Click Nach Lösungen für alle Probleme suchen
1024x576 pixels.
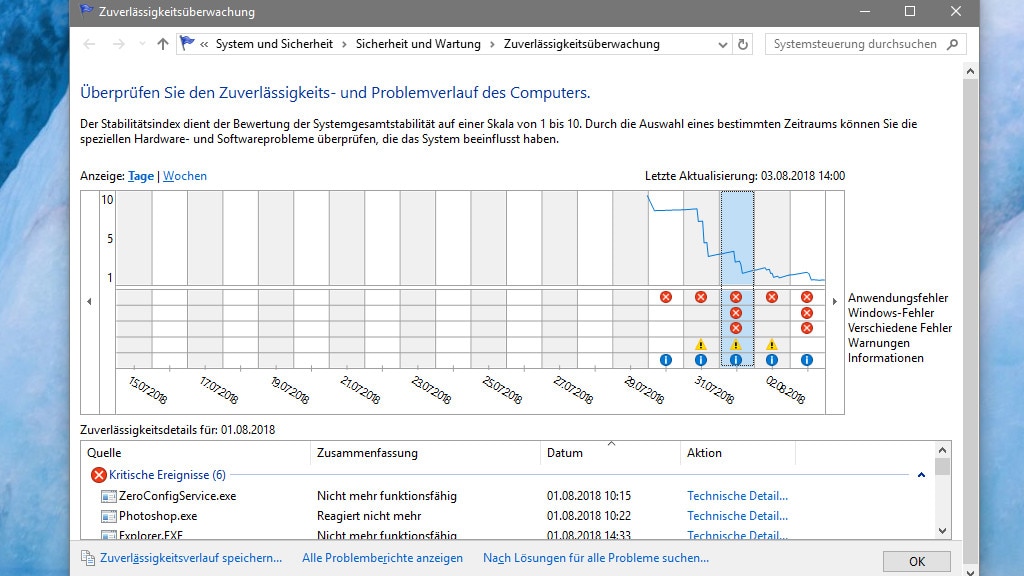596,558
